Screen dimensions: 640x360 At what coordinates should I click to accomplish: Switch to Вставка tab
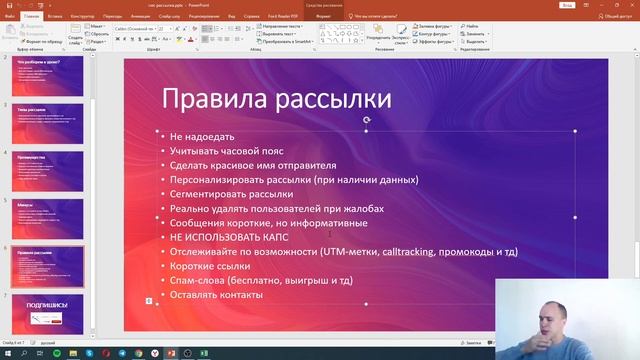click(x=55, y=16)
